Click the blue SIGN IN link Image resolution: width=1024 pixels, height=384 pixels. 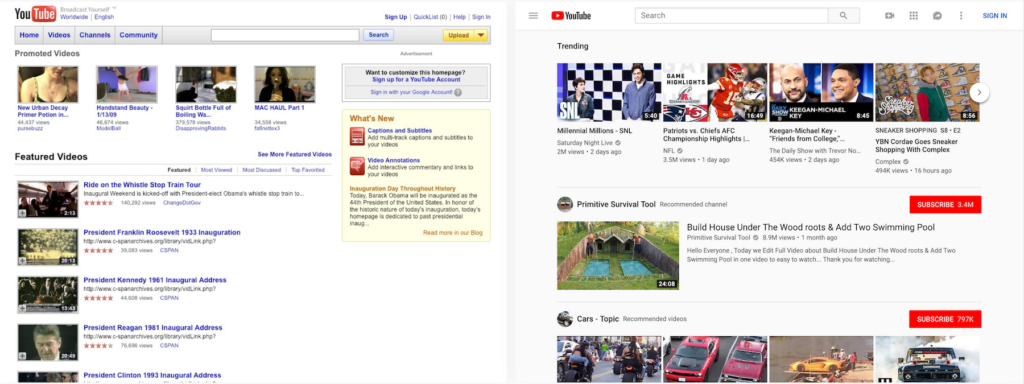coord(995,16)
